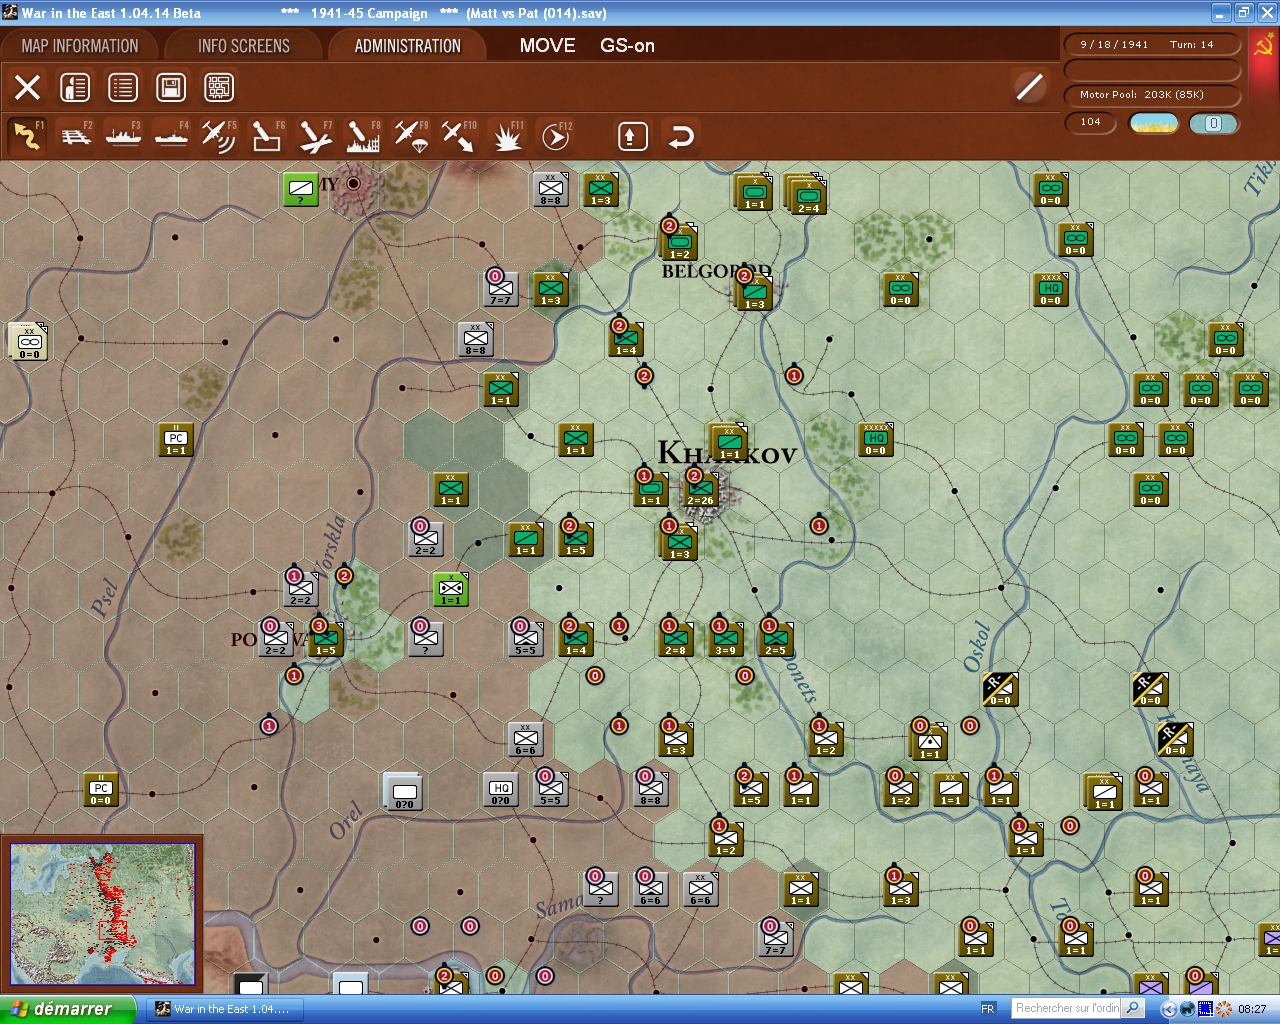Click the F12 end turn icon
The height and width of the screenshot is (1024, 1280).
(x=555, y=136)
